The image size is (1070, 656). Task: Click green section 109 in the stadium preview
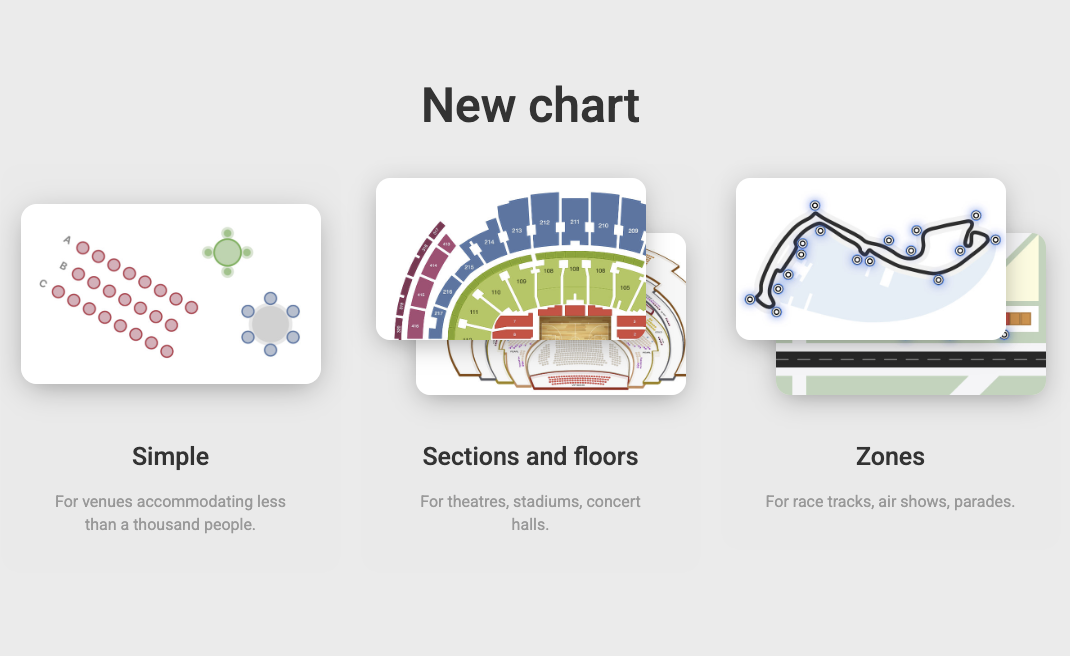521,281
